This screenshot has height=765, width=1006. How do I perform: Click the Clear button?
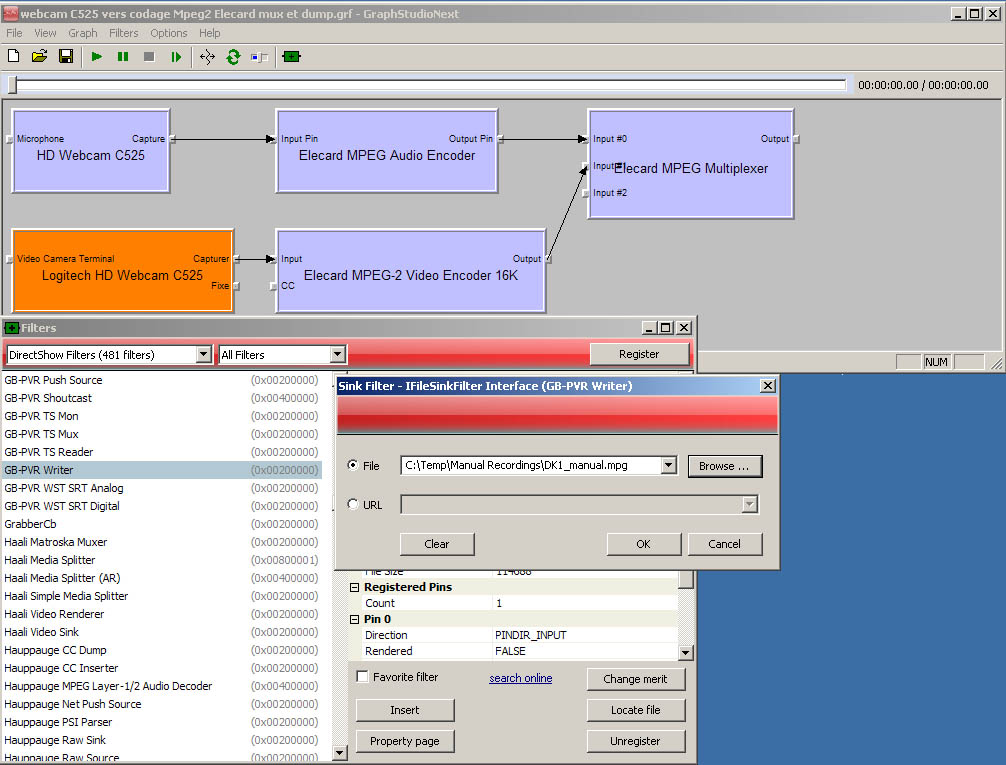point(437,544)
